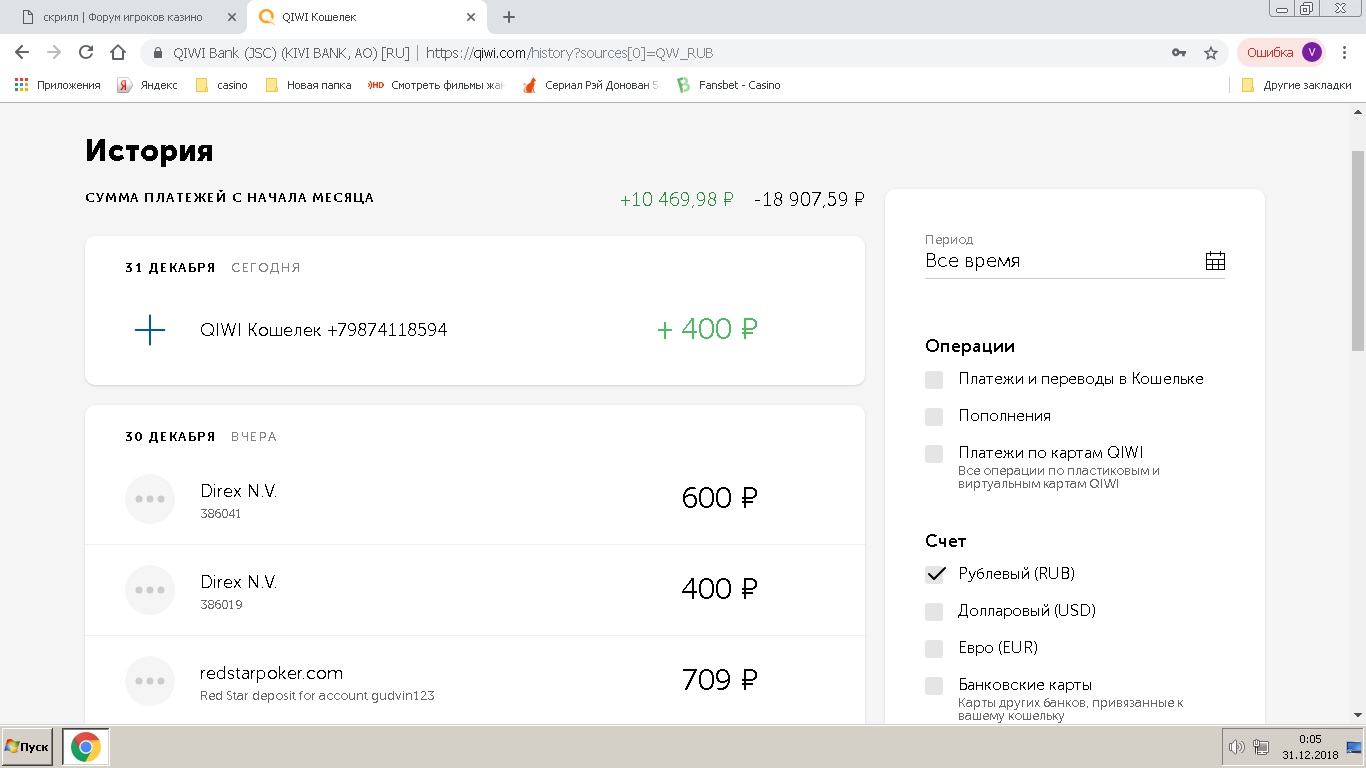Open Chrome profile avatar V
This screenshot has height=768, width=1366.
point(1312,52)
